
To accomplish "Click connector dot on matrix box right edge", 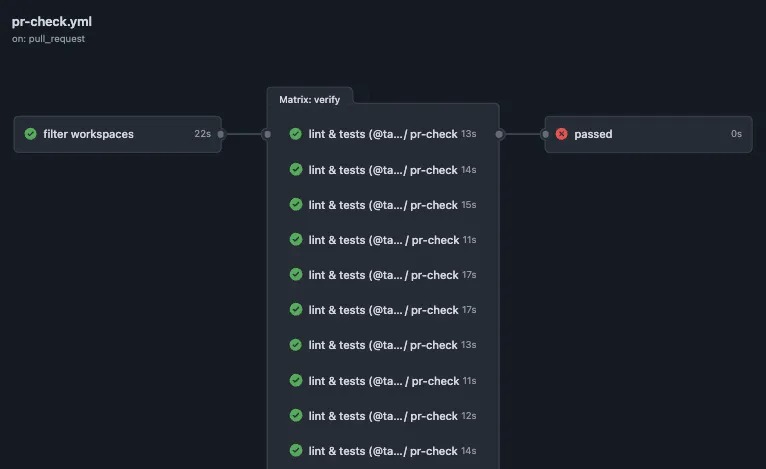I will (499, 134).
